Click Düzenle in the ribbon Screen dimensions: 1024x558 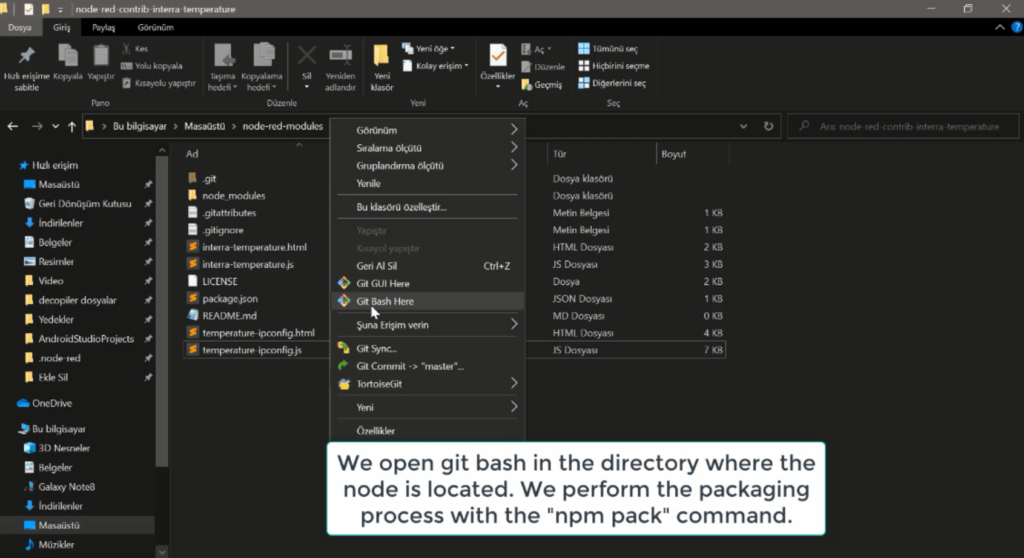coord(543,67)
